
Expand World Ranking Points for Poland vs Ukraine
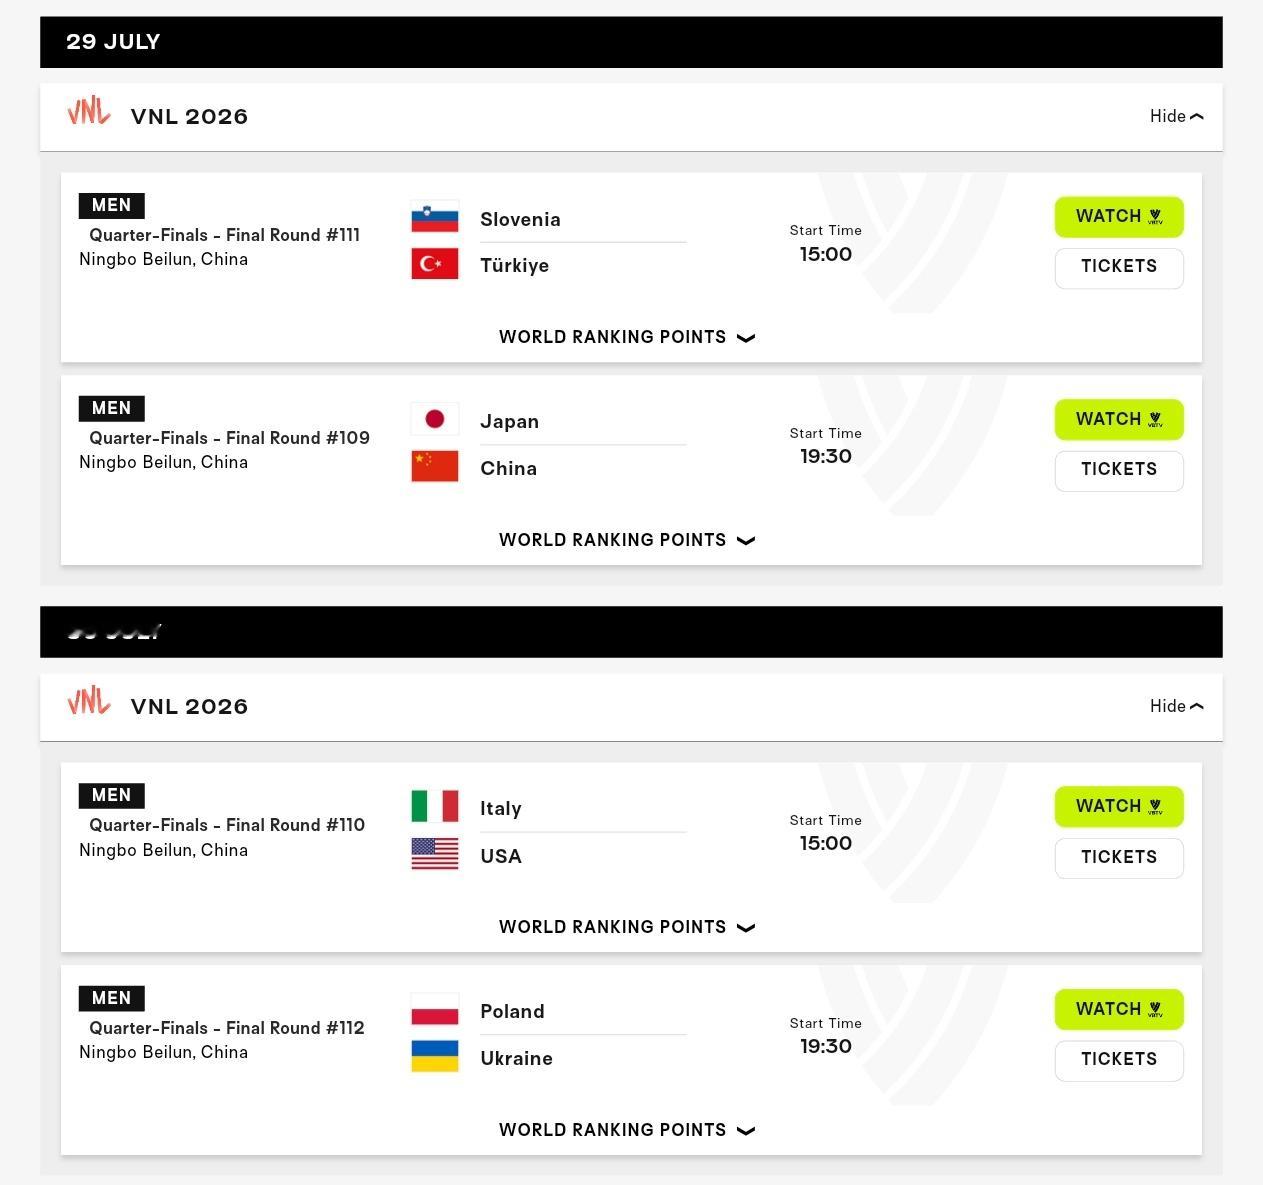[x=627, y=1130]
